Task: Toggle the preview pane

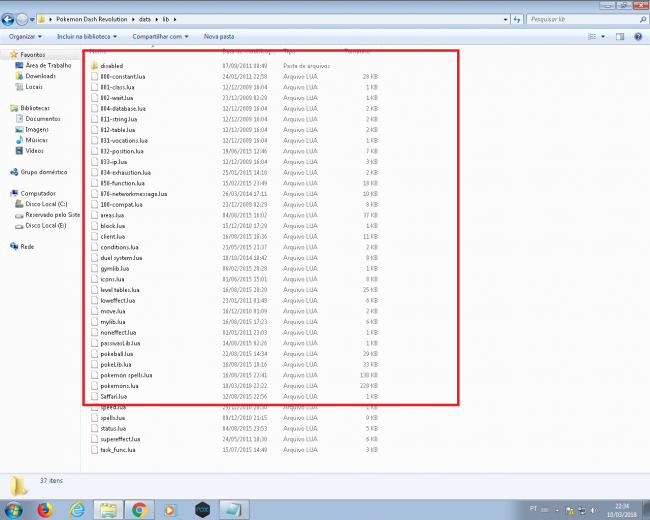Action: pyautogui.click(x=620, y=36)
